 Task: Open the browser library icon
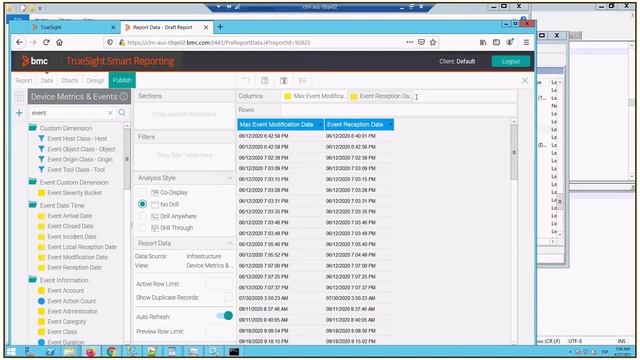pyautogui.click(x=483, y=42)
